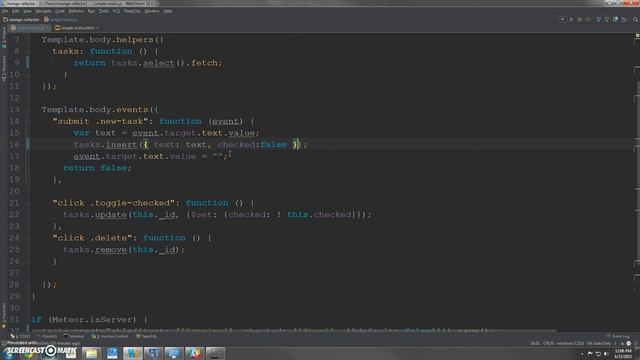
Task: Click the WebStorm taskbar icon
Action: coord(133,353)
